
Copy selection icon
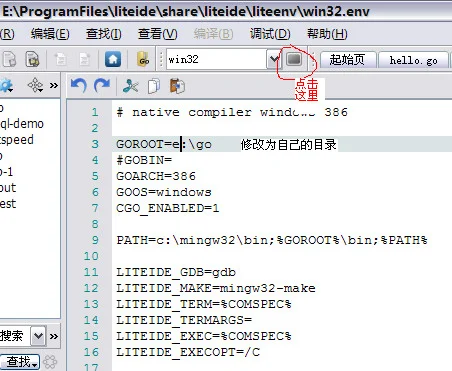click(154, 86)
